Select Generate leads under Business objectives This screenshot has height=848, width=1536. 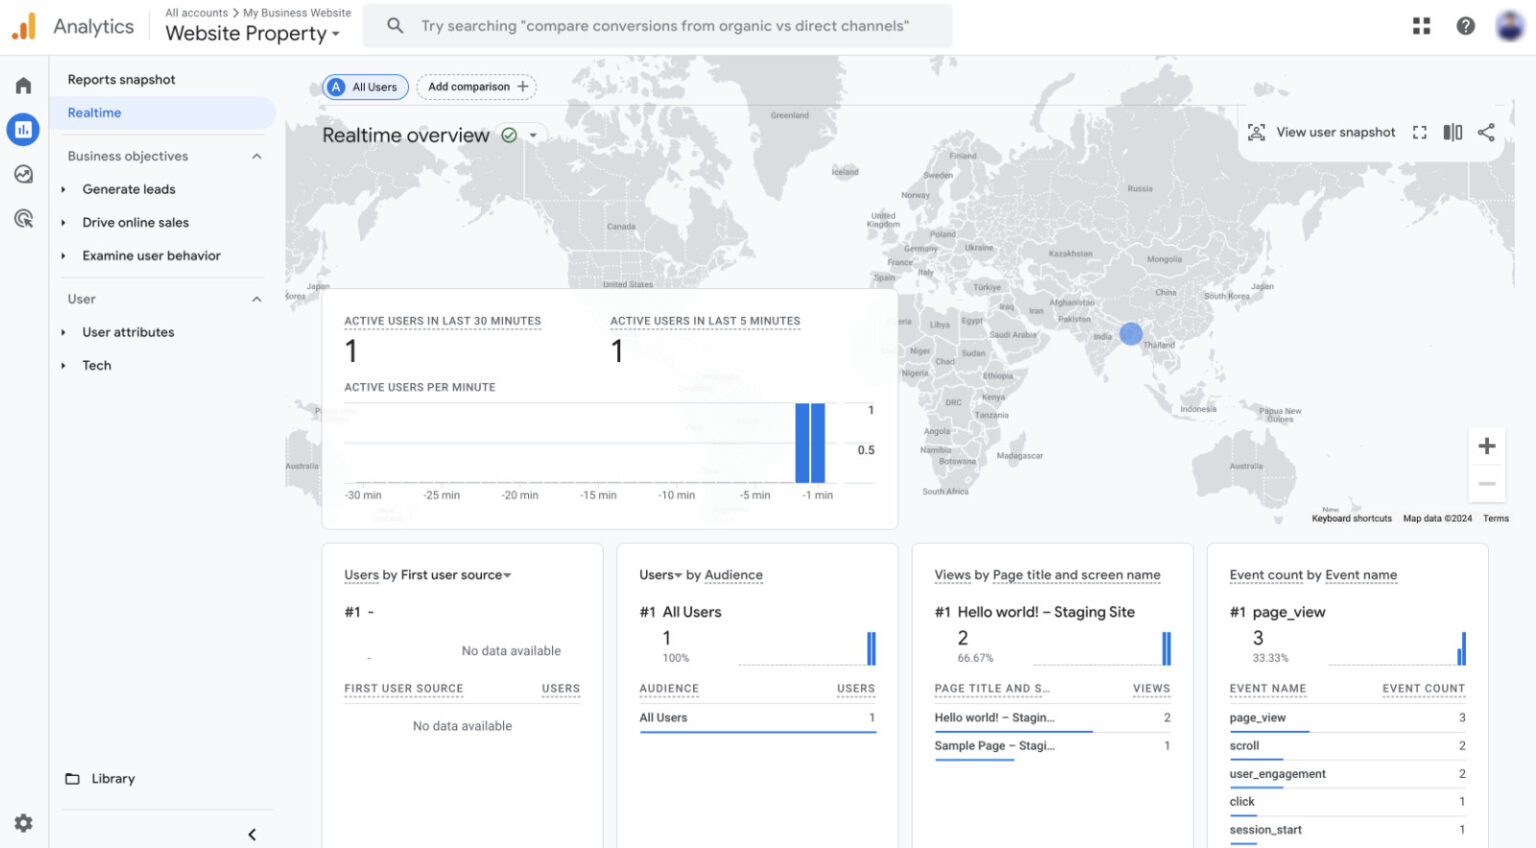click(x=128, y=189)
